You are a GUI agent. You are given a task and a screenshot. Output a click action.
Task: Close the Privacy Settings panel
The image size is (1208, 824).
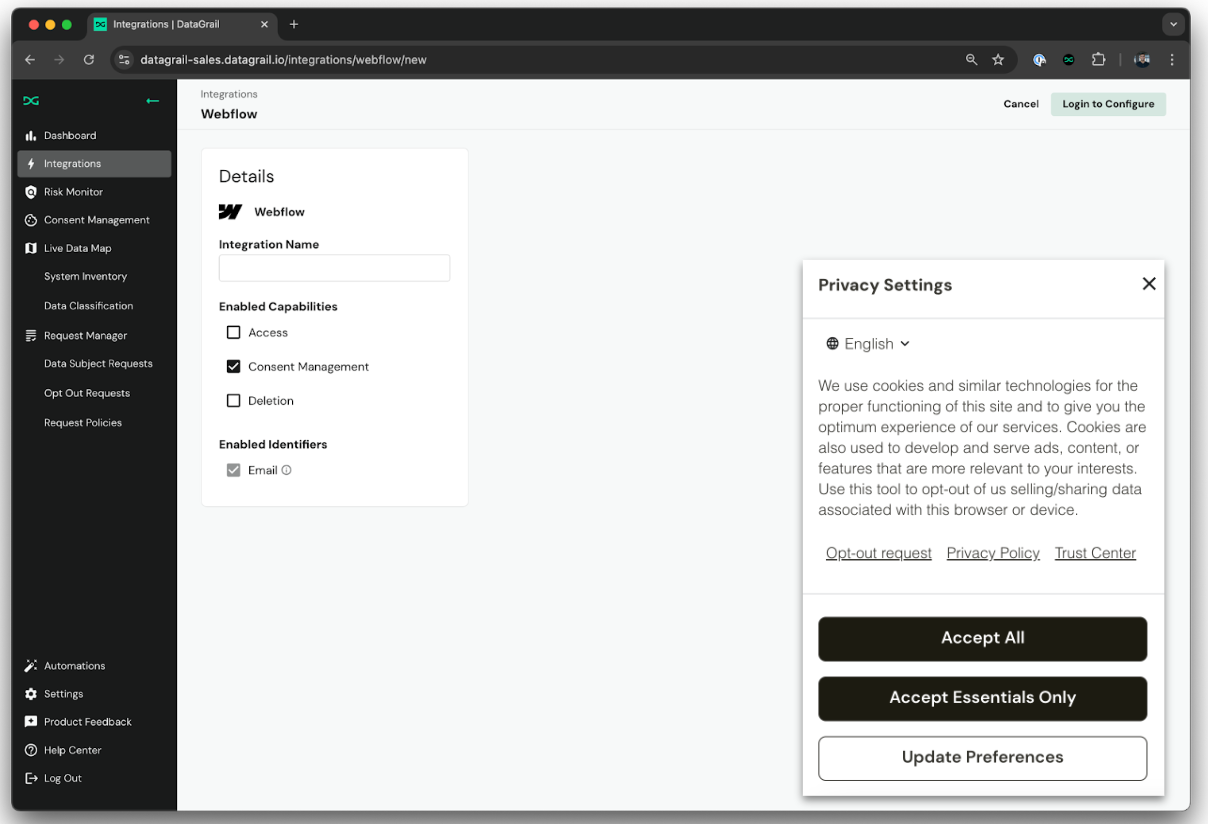pyautogui.click(x=1149, y=284)
